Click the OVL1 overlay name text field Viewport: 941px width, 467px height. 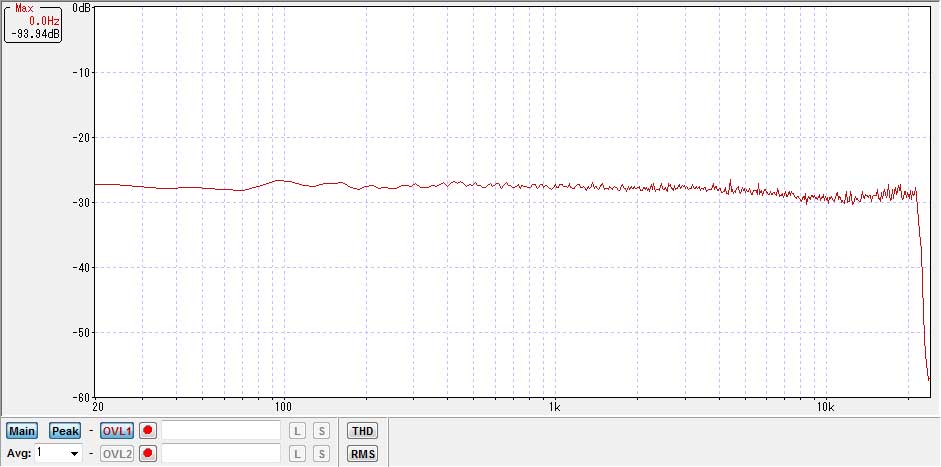coord(221,431)
